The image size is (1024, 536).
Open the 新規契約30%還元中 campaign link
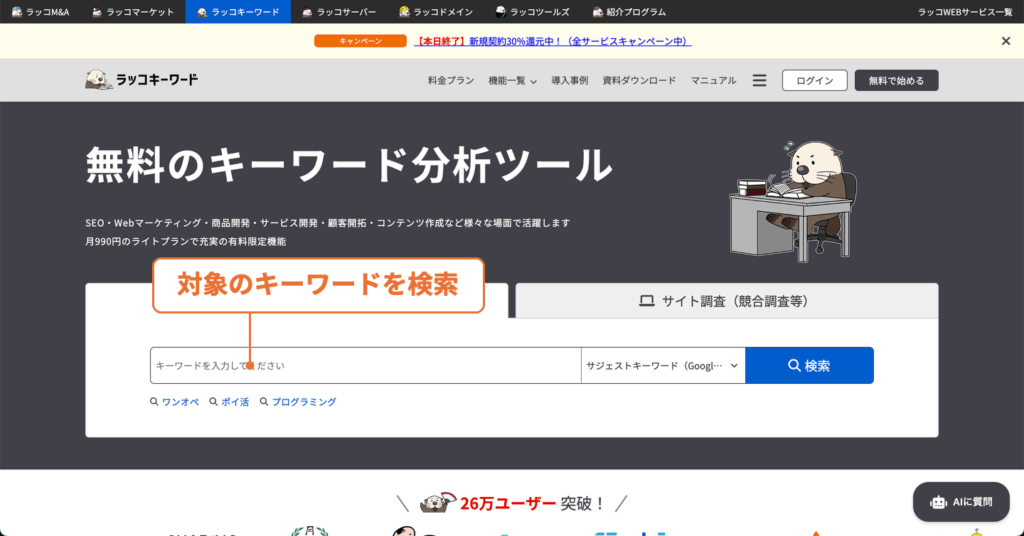[x=552, y=41]
